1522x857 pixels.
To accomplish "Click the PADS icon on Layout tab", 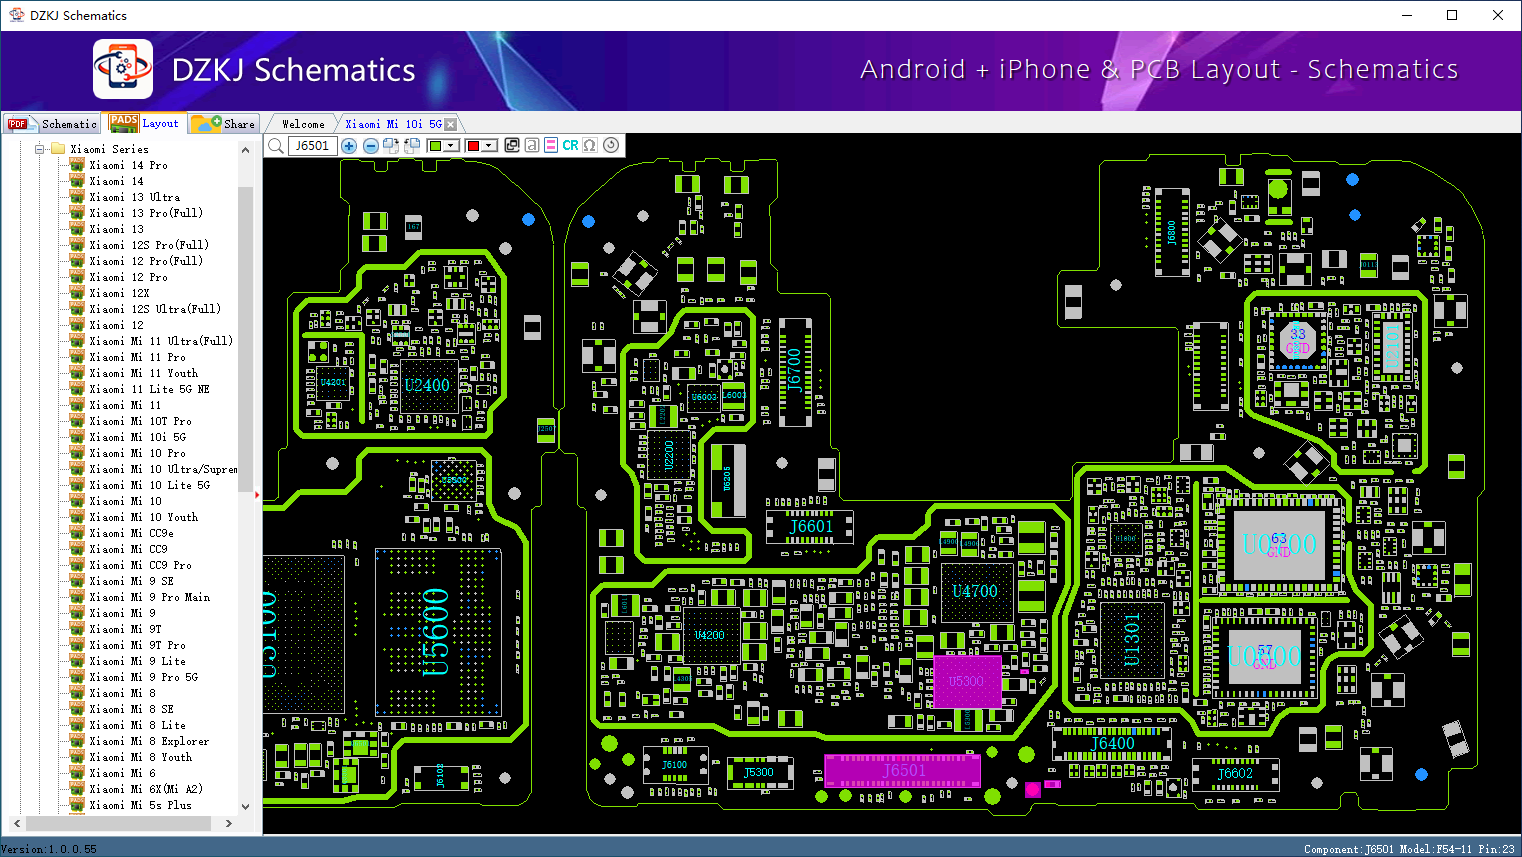I will (x=124, y=123).
